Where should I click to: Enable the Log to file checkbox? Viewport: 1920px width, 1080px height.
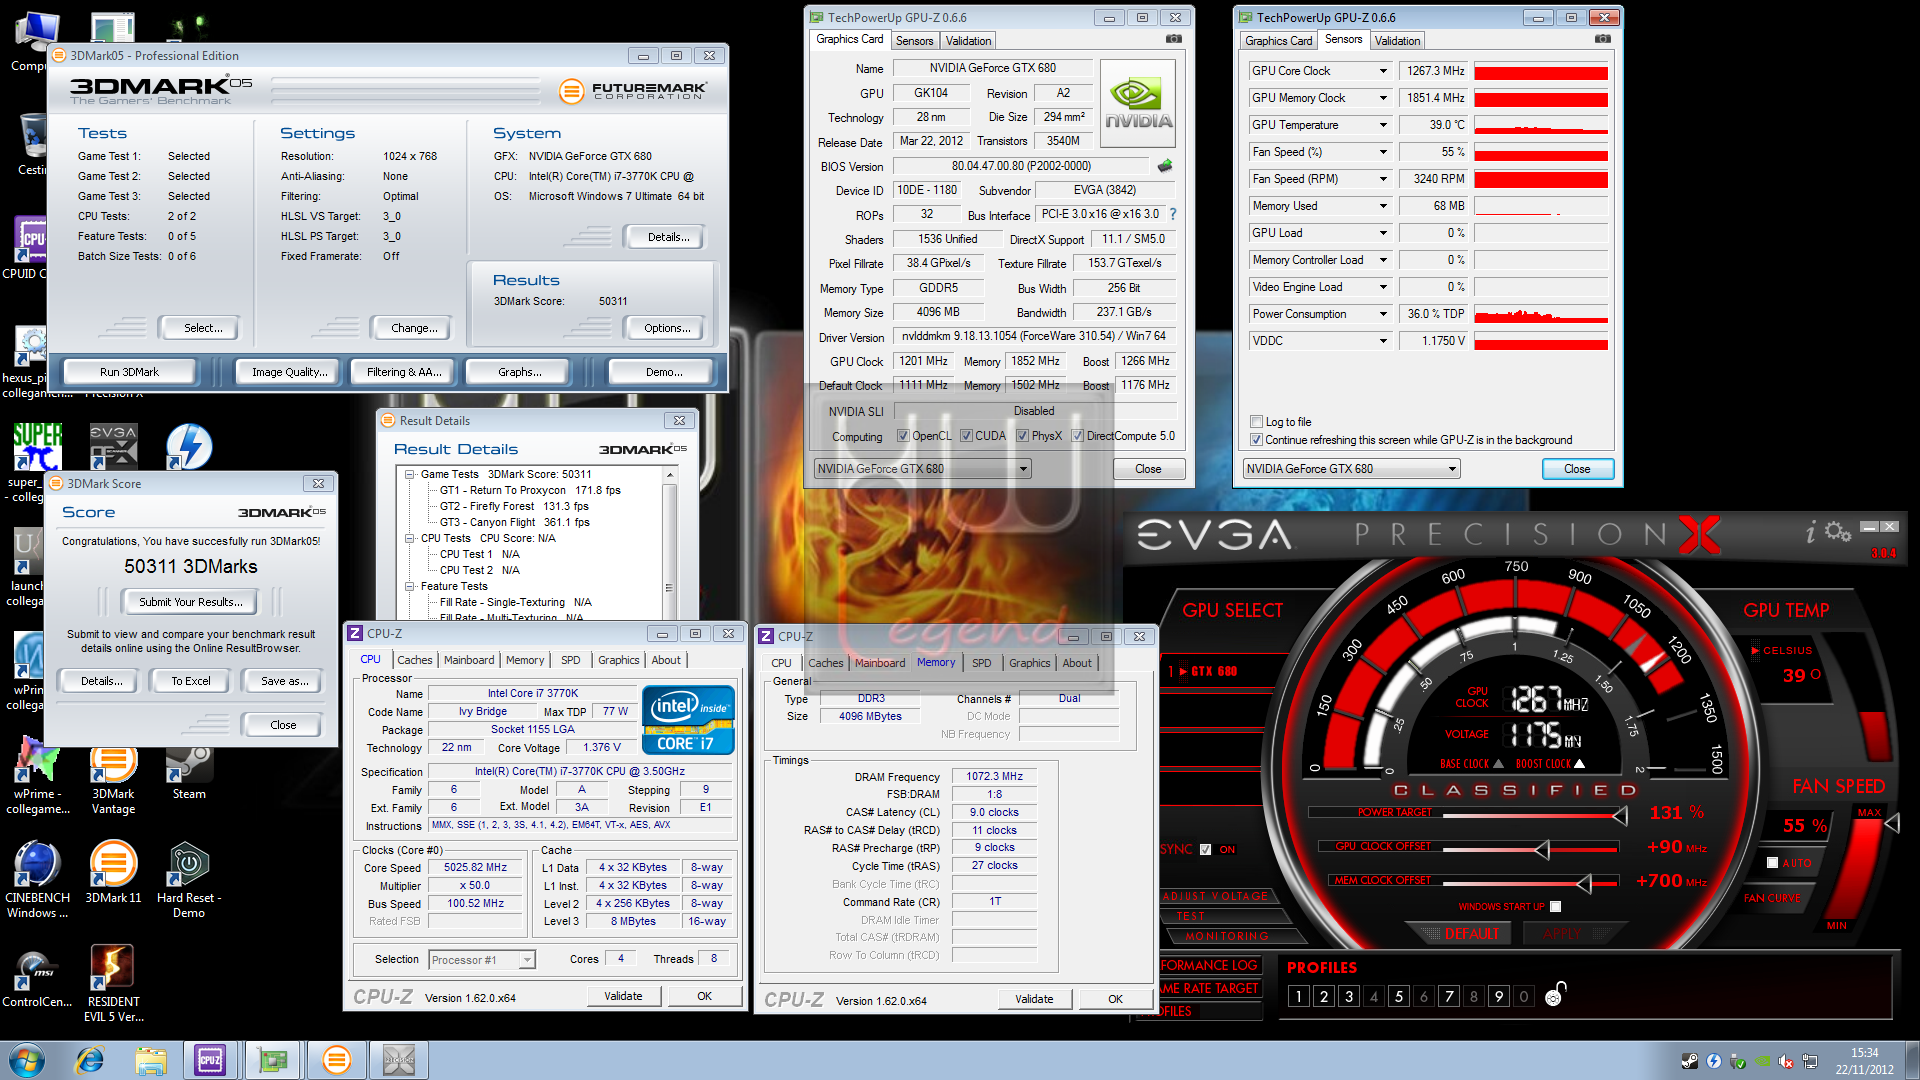(1256, 422)
